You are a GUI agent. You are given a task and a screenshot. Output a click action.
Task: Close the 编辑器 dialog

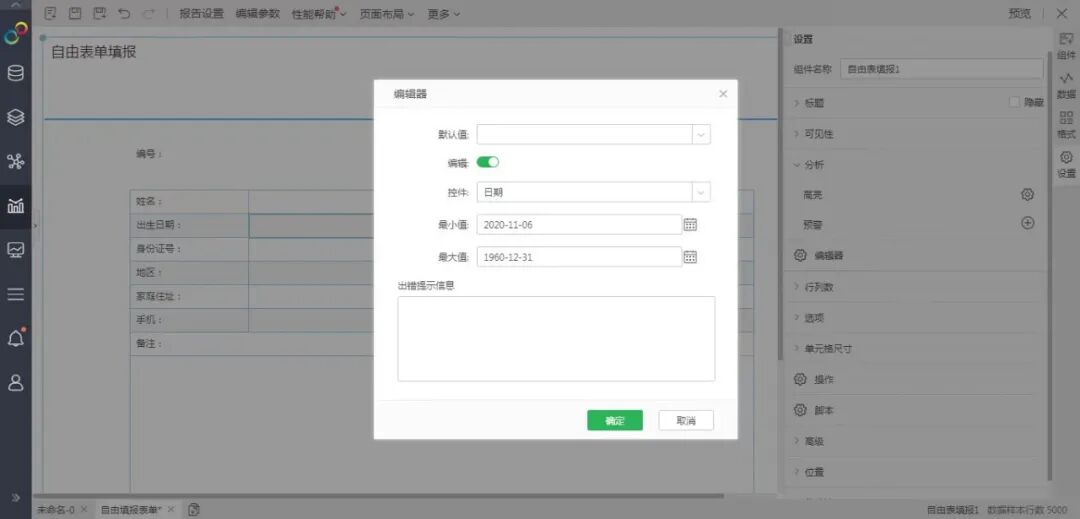click(723, 94)
